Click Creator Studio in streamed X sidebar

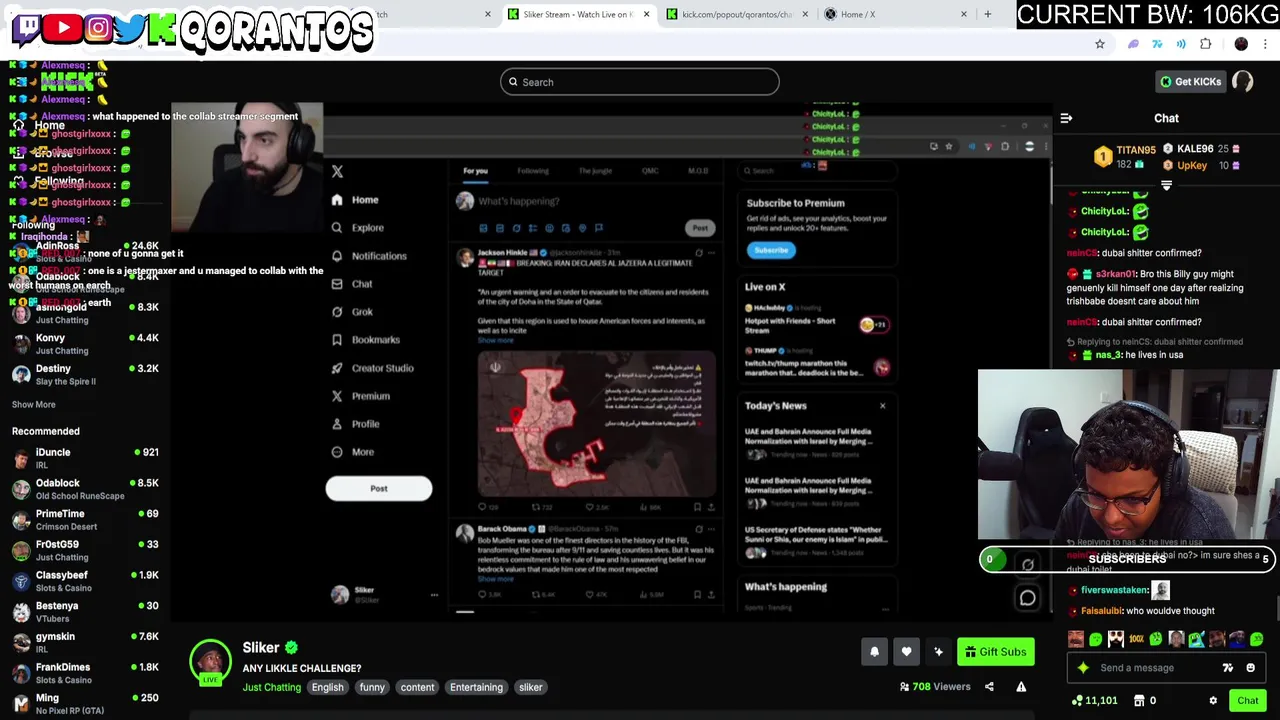pos(382,368)
